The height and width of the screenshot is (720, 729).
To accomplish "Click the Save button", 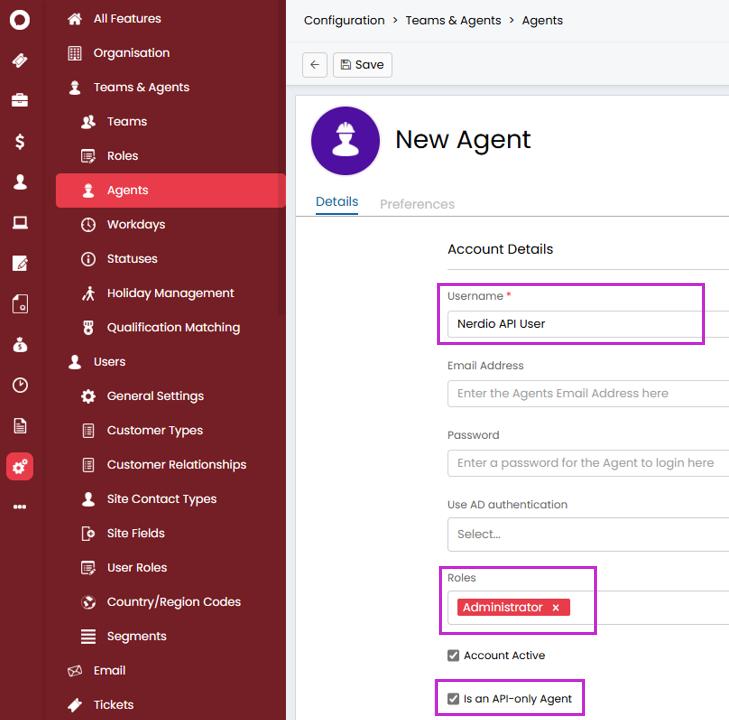I will pyautogui.click(x=362, y=65).
